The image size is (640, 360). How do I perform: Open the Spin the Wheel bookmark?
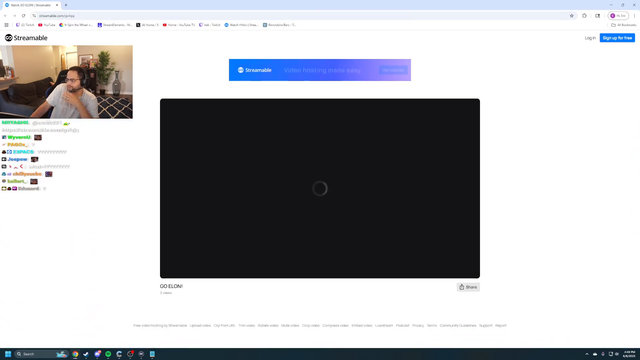(76, 25)
